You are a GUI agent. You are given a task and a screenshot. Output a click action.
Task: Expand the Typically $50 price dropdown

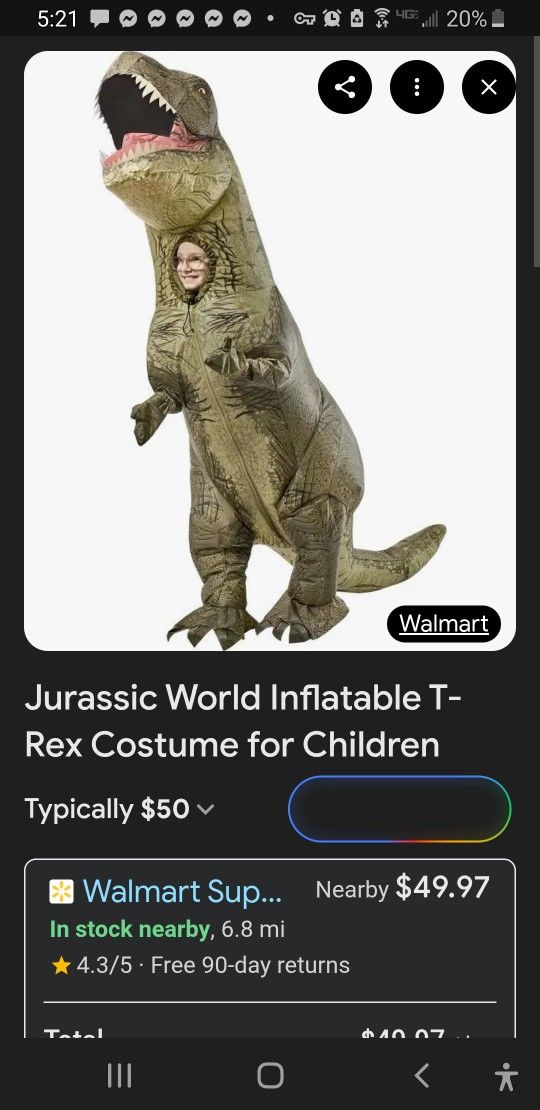click(x=120, y=808)
